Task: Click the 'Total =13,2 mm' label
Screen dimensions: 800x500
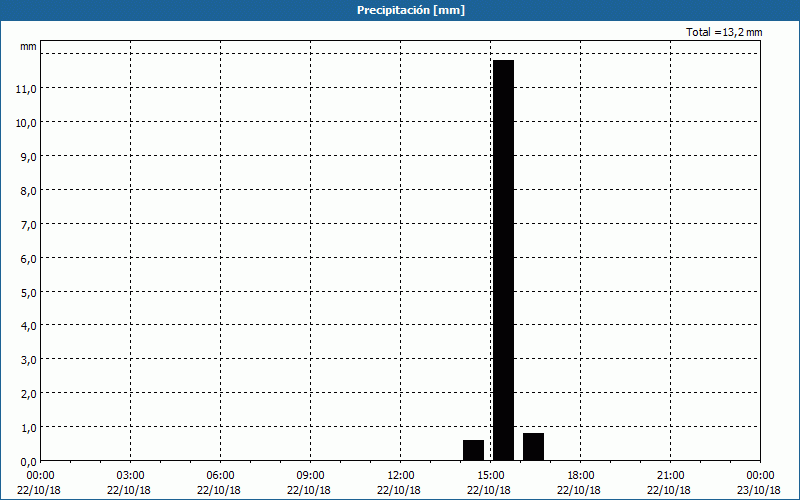Action: pos(724,32)
